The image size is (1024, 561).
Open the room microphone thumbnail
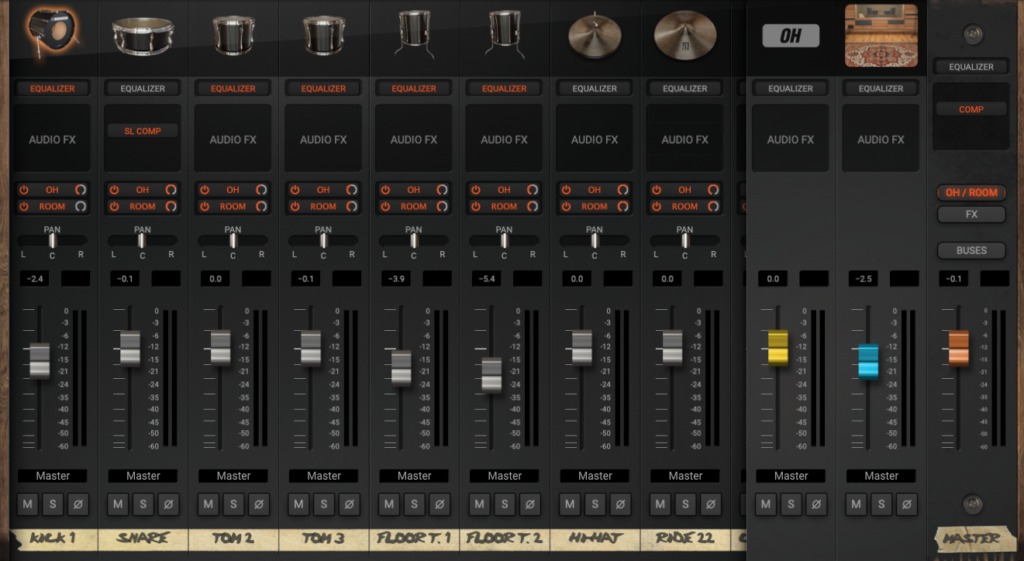point(881,35)
